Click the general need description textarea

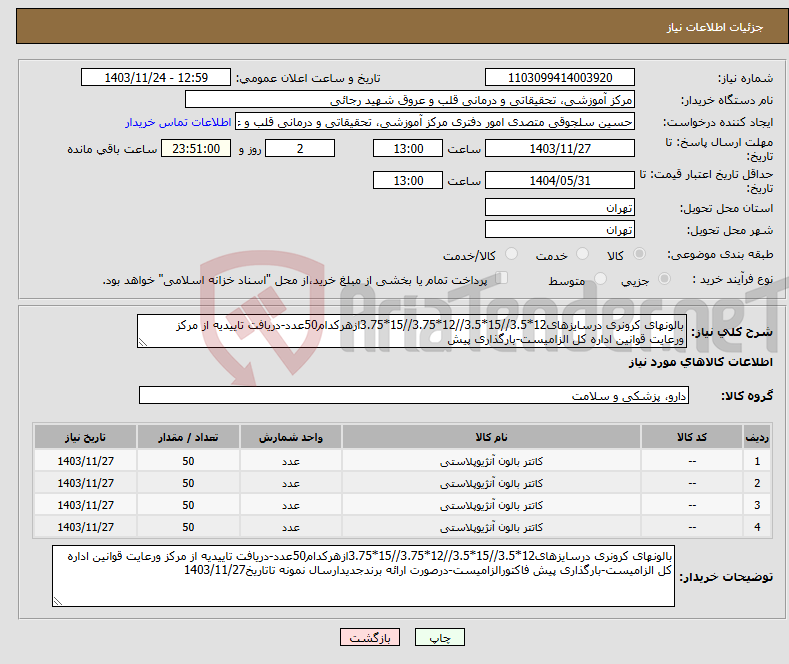click(x=412, y=331)
